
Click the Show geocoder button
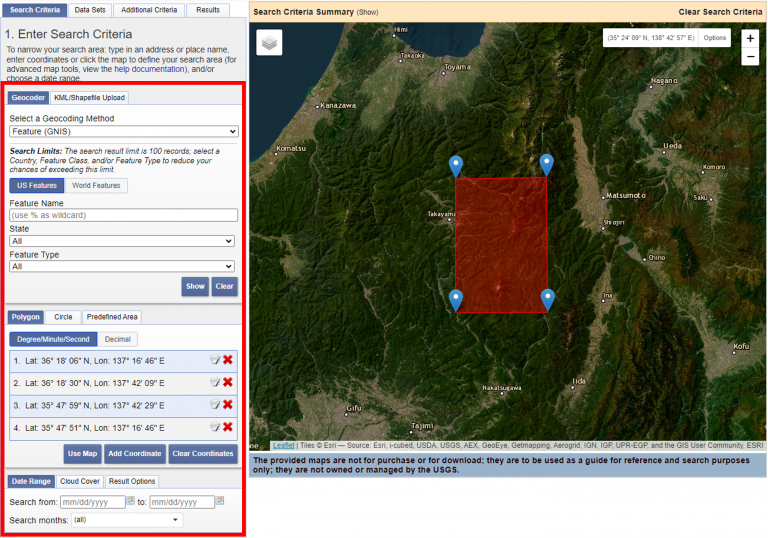click(195, 287)
